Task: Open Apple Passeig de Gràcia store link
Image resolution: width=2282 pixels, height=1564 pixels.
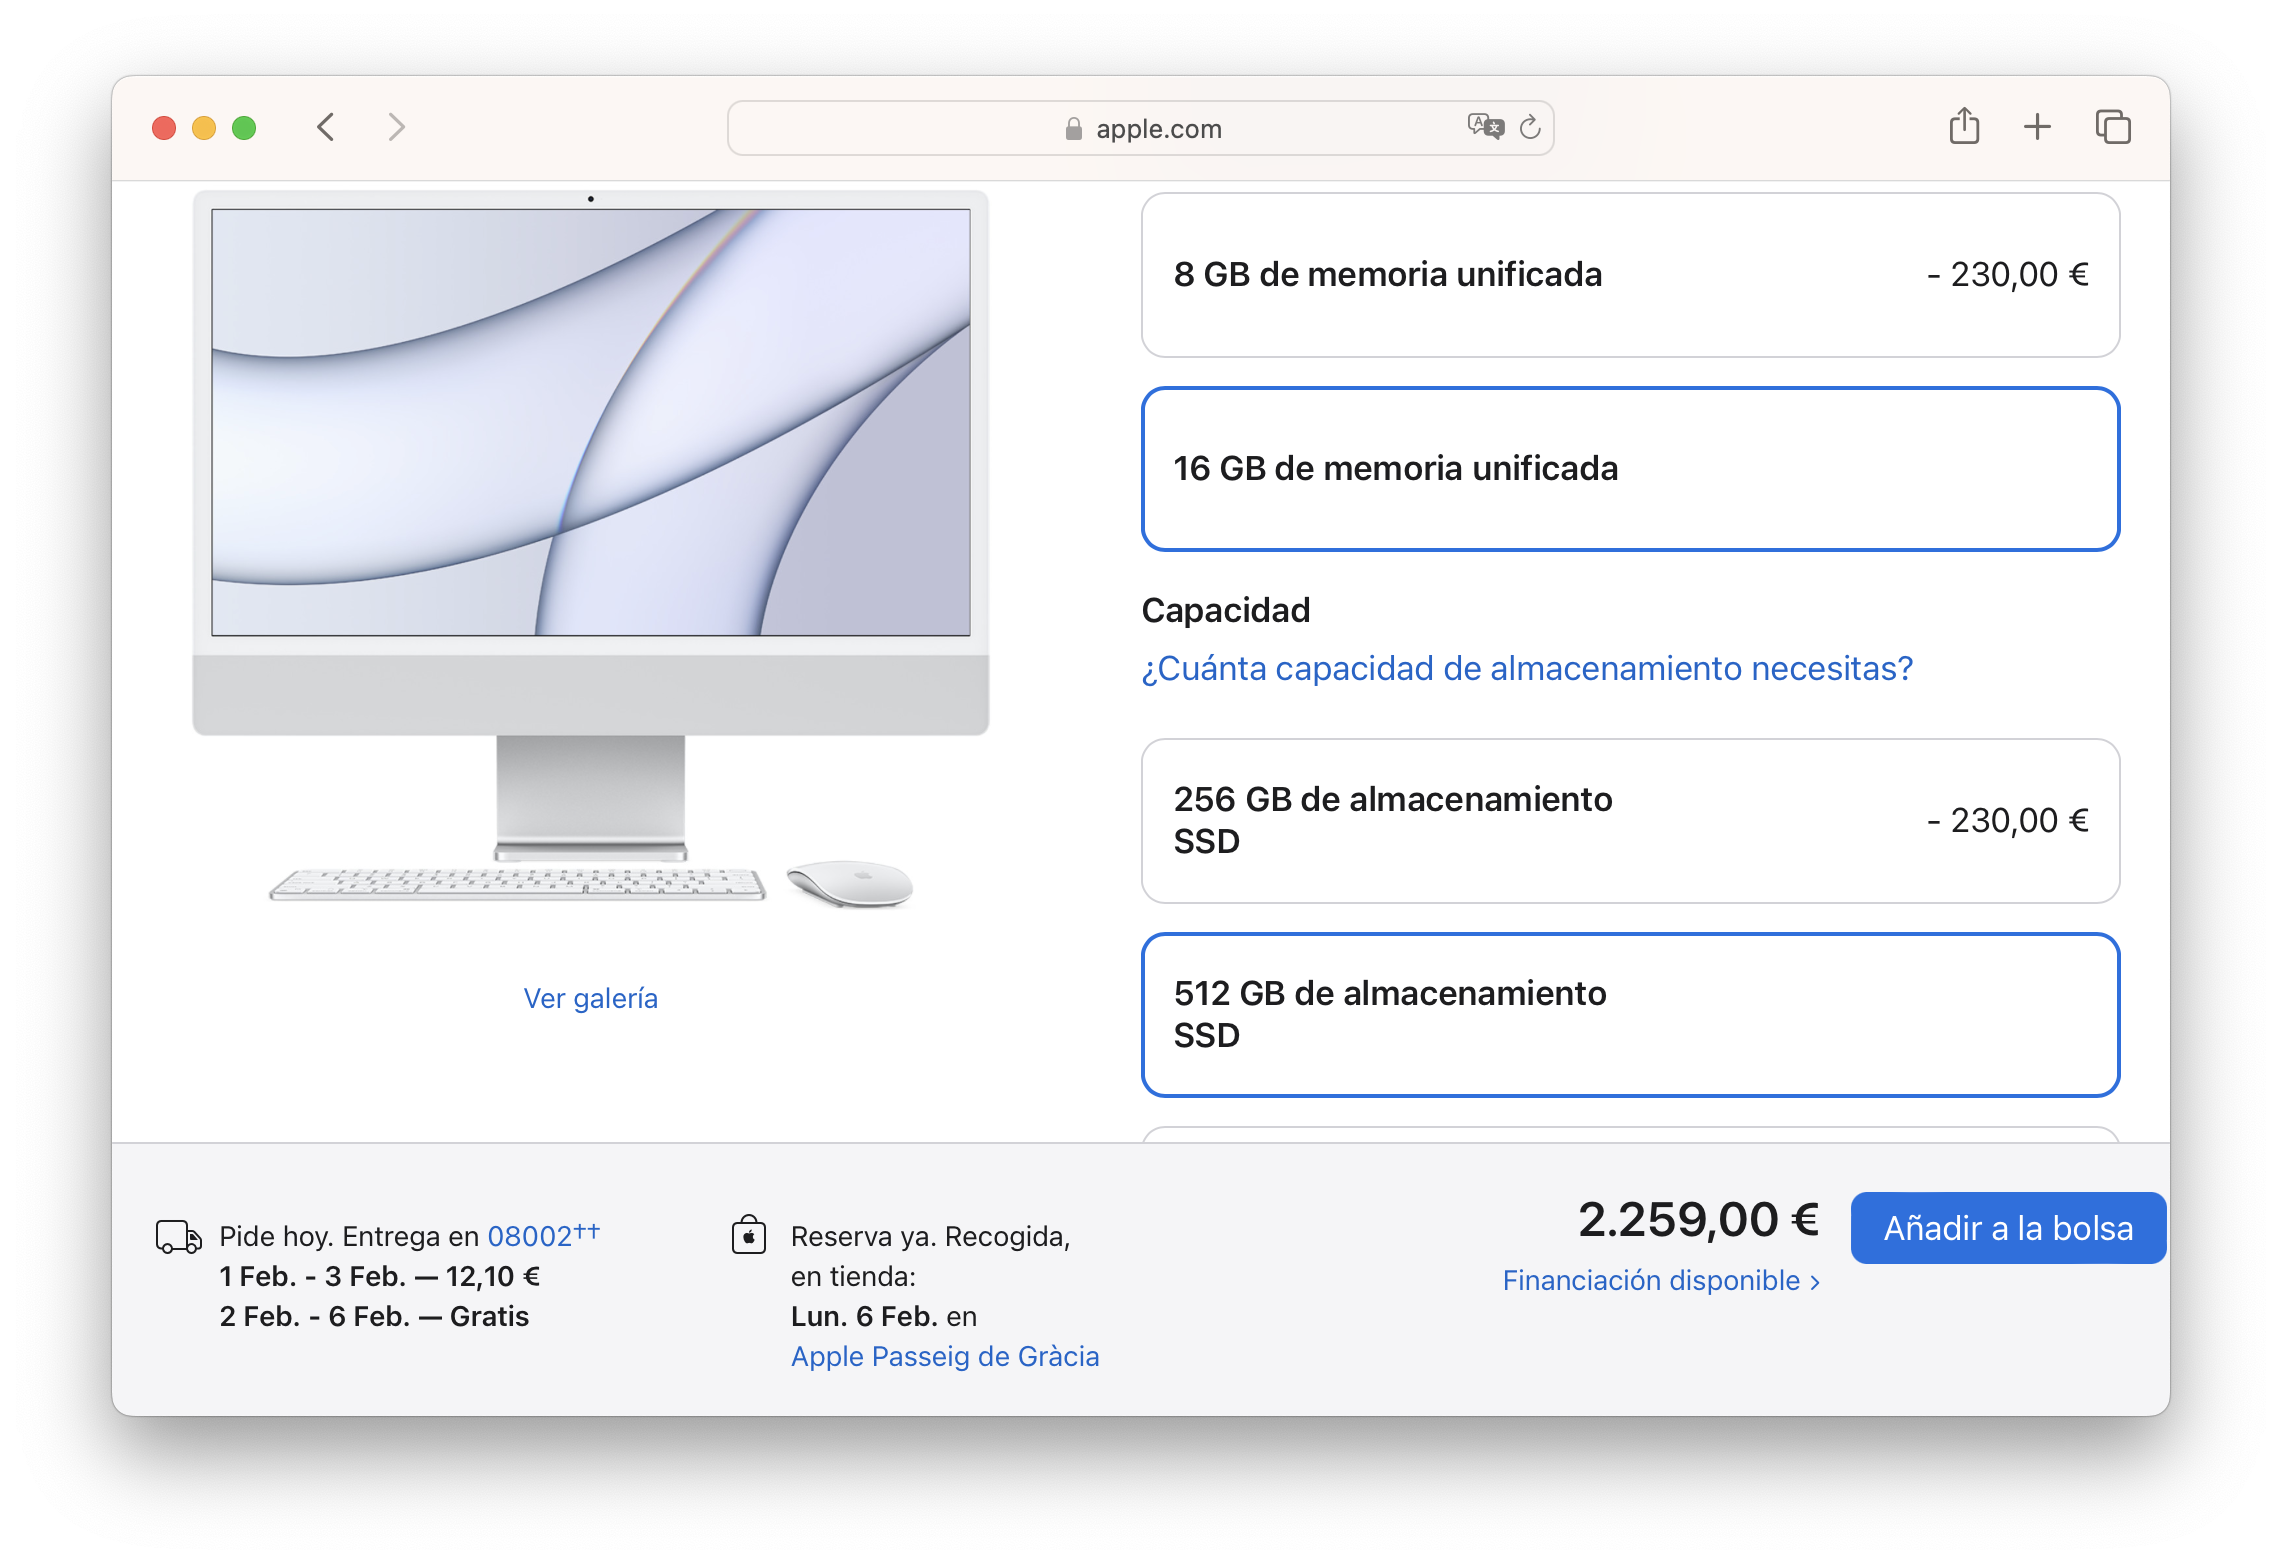Action: [x=945, y=1356]
